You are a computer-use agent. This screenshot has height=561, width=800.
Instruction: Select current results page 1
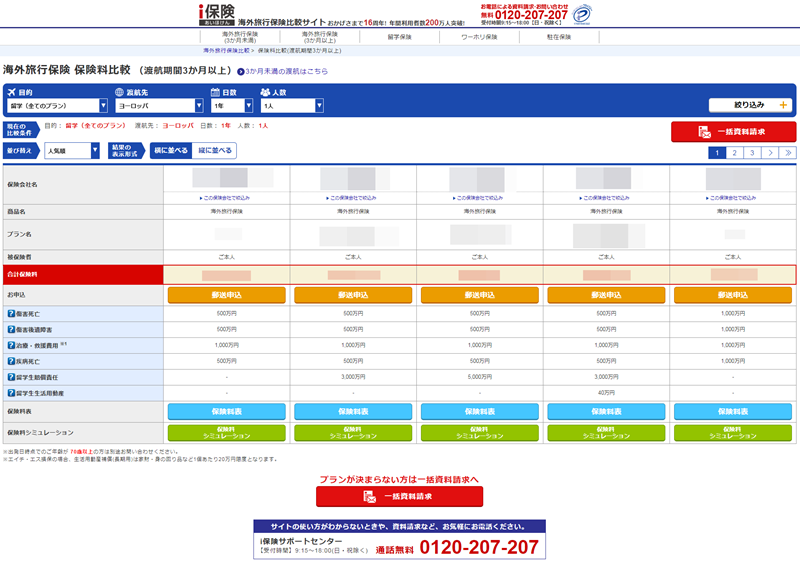717,152
